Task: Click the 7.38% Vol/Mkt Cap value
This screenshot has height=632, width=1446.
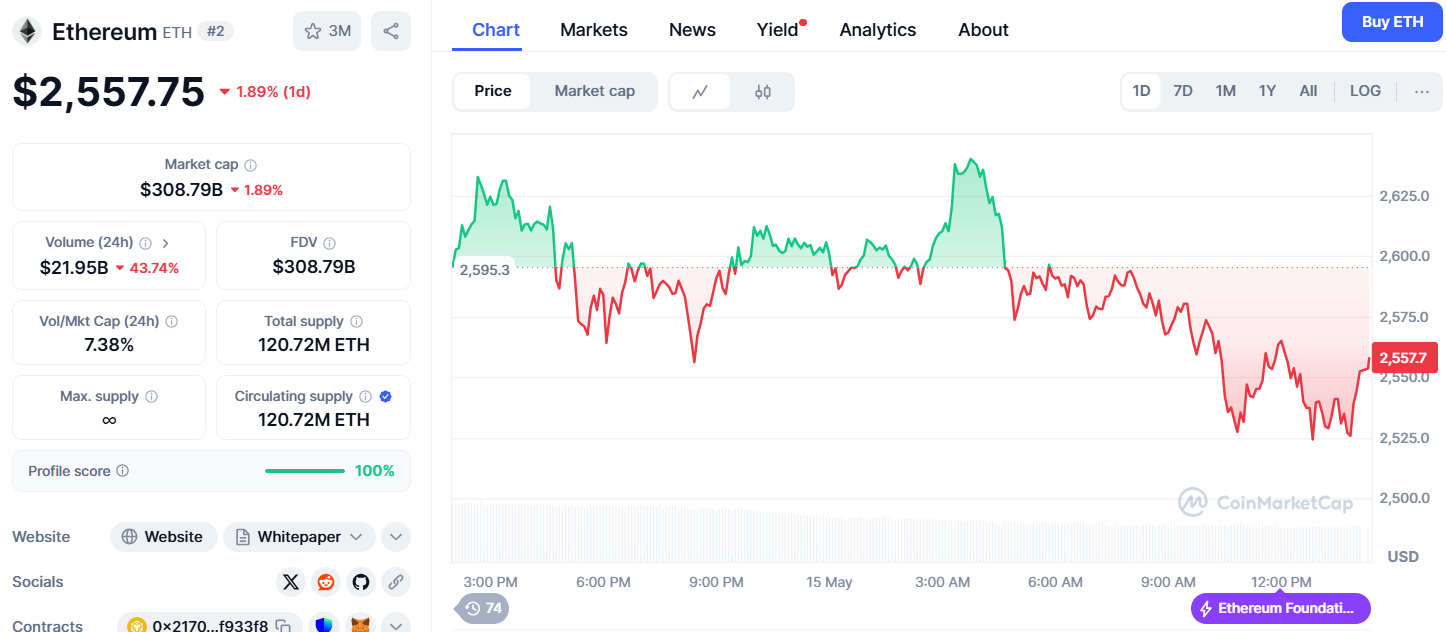Action: 109,345
